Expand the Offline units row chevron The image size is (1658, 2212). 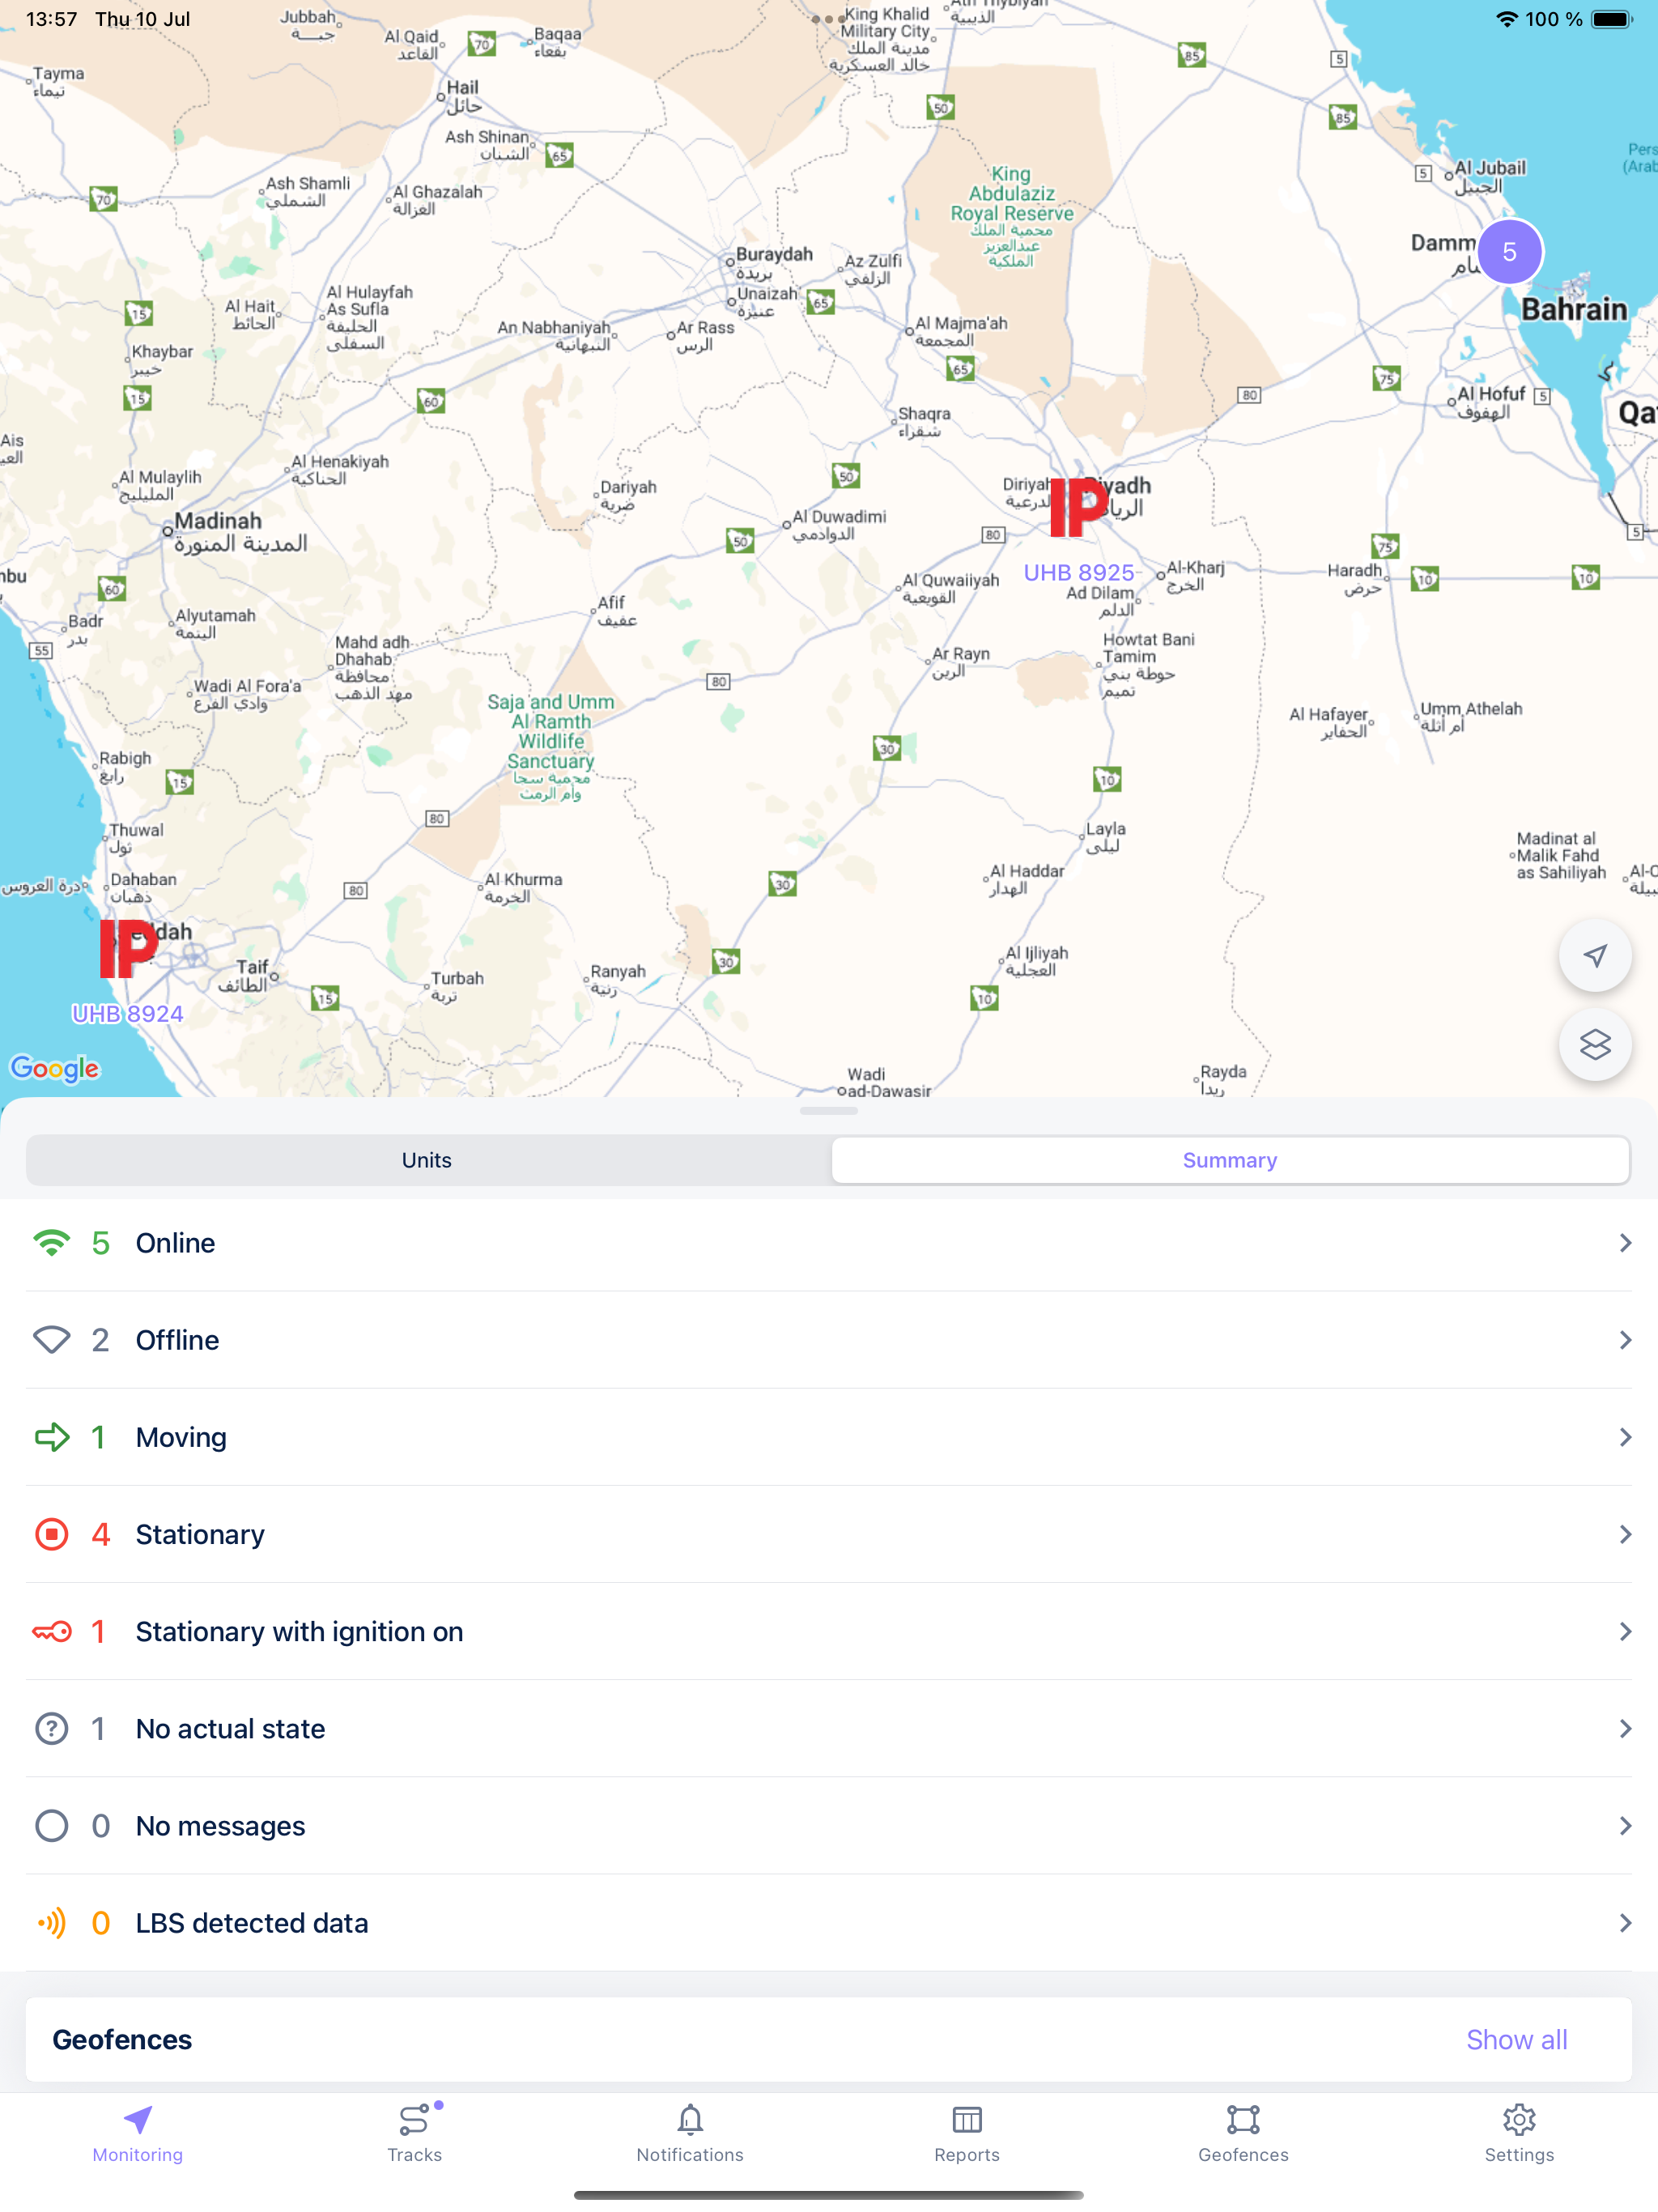coord(1624,1340)
